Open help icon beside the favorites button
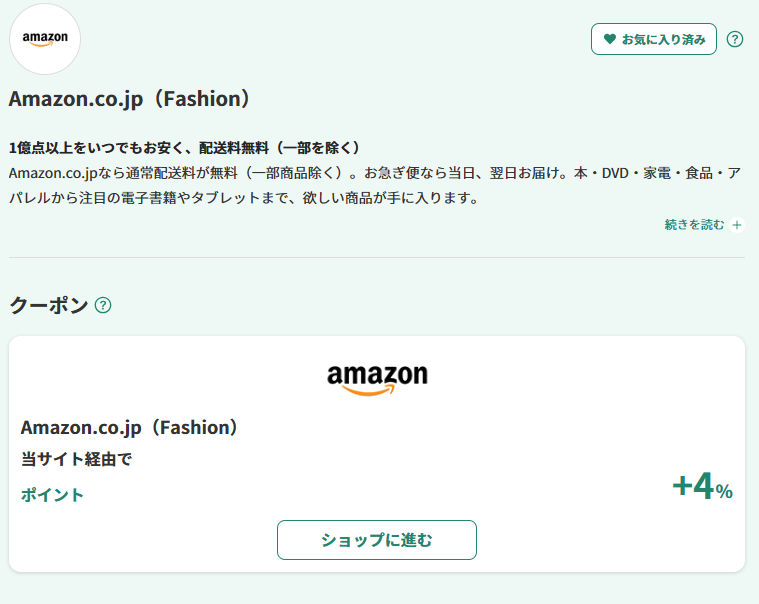Viewport: 759px width, 604px height. tap(735, 40)
